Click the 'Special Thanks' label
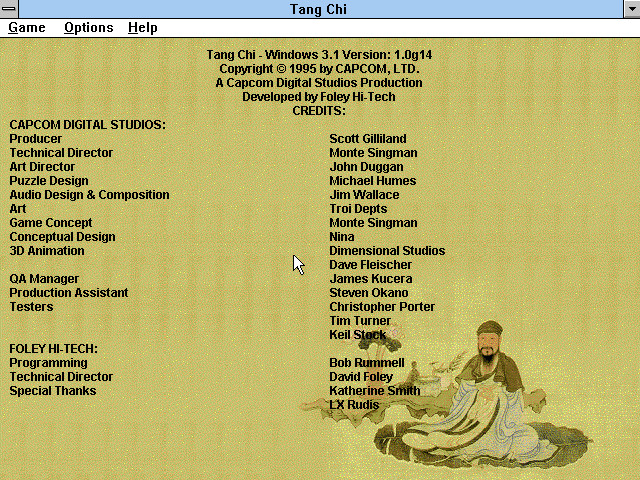 click(53, 391)
